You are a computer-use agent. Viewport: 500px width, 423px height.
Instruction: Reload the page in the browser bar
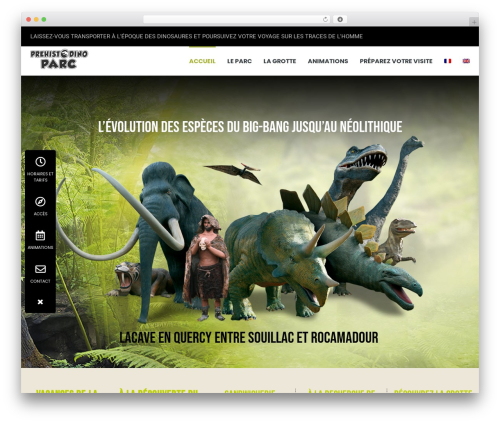coord(325,20)
